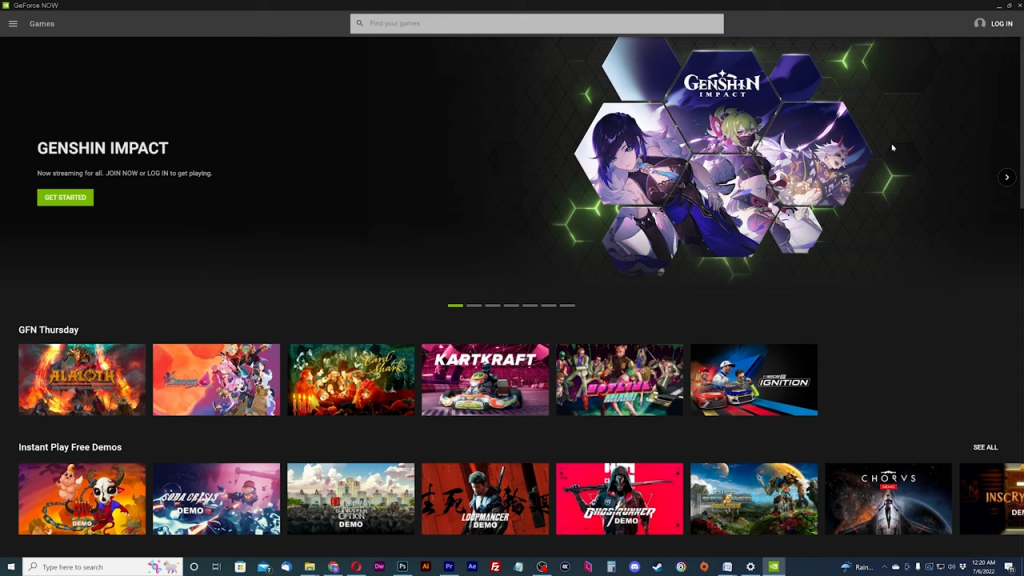The width and height of the screenshot is (1024, 576).
Task: Launch Adobe After Effects from taskbar
Action: tap(472, 567)
